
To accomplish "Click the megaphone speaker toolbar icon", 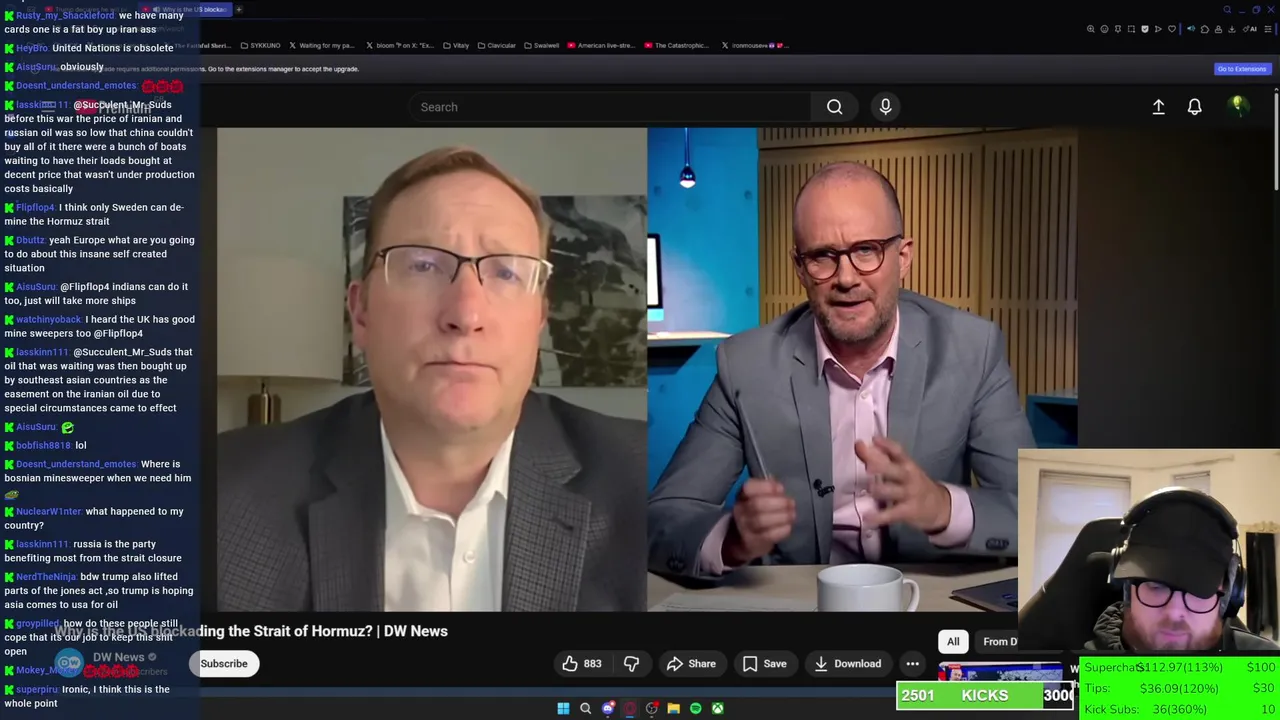I will (x=1191, y=29).
